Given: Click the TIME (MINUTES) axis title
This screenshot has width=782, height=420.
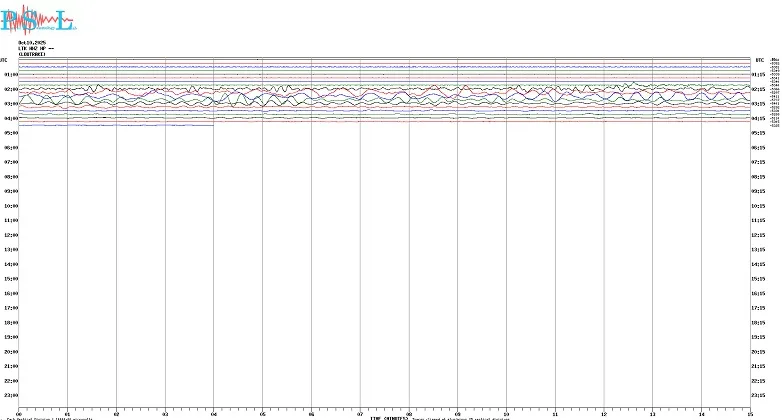Looking at the screenshot, I should coord(388,417).
